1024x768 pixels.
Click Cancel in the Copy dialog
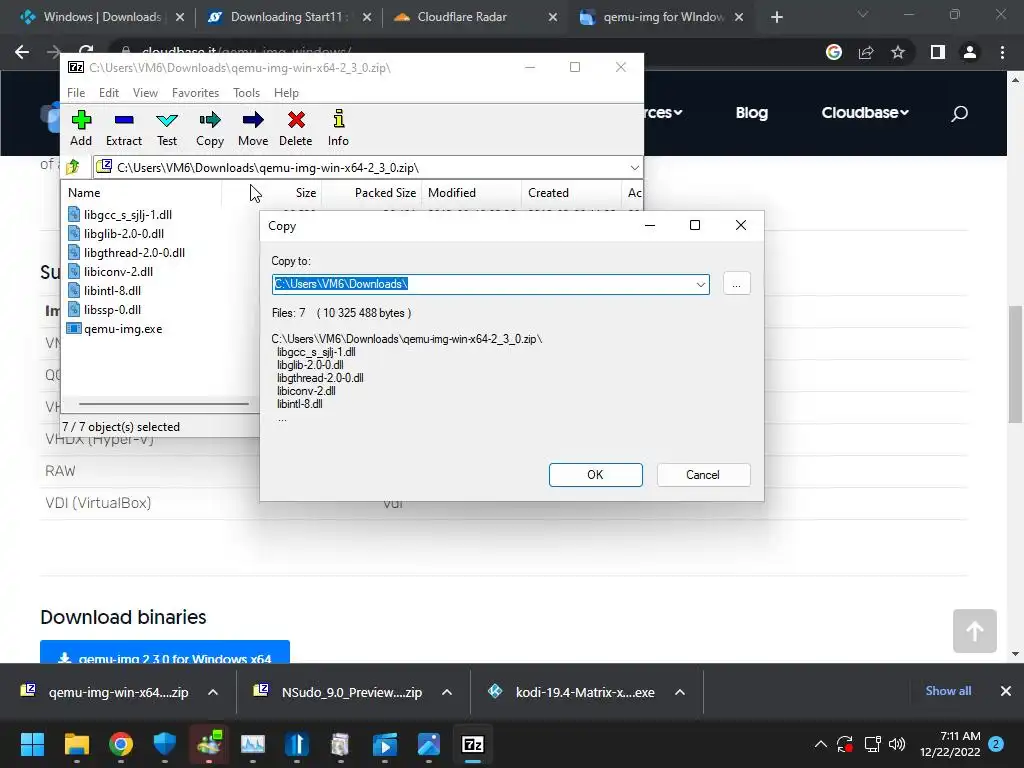point(703,475)
